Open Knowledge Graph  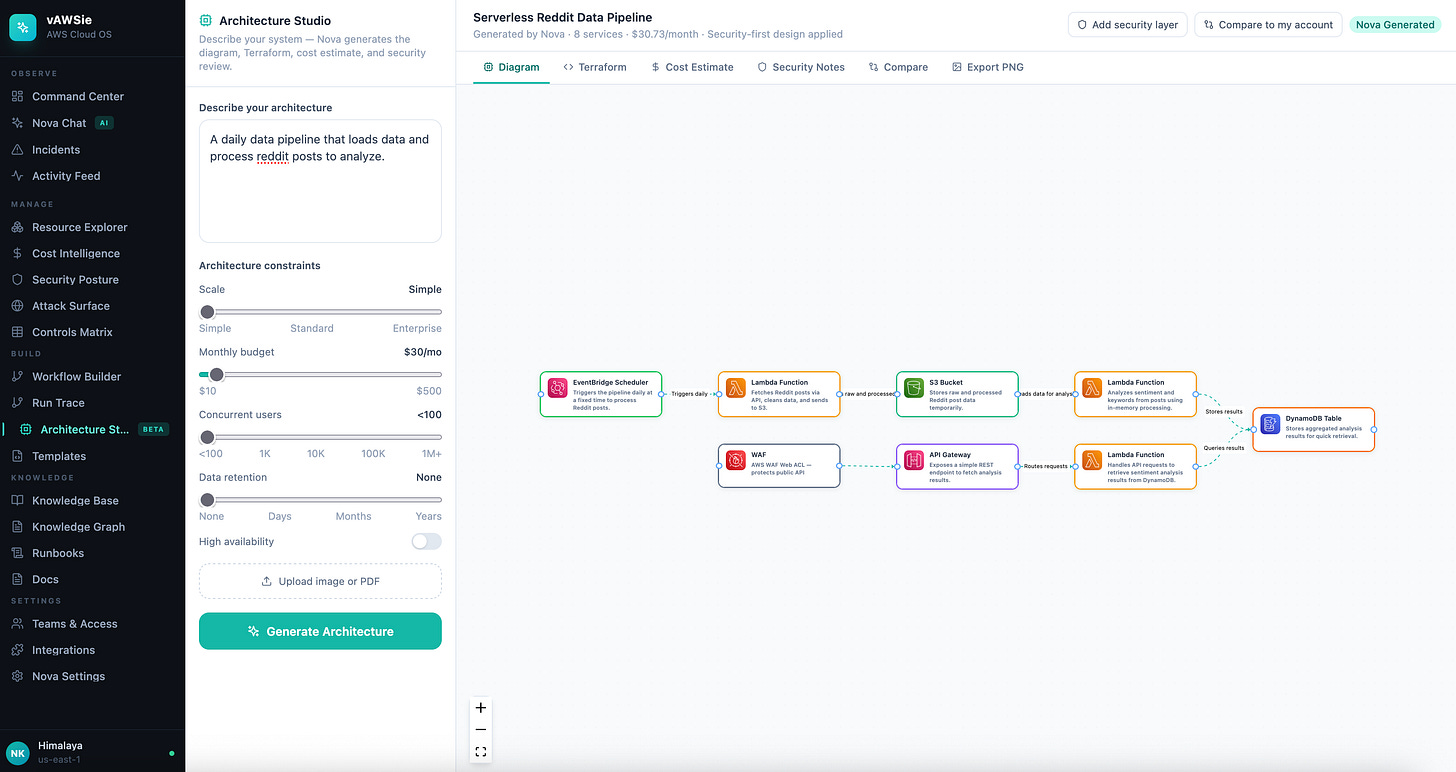tap(78, 526)
